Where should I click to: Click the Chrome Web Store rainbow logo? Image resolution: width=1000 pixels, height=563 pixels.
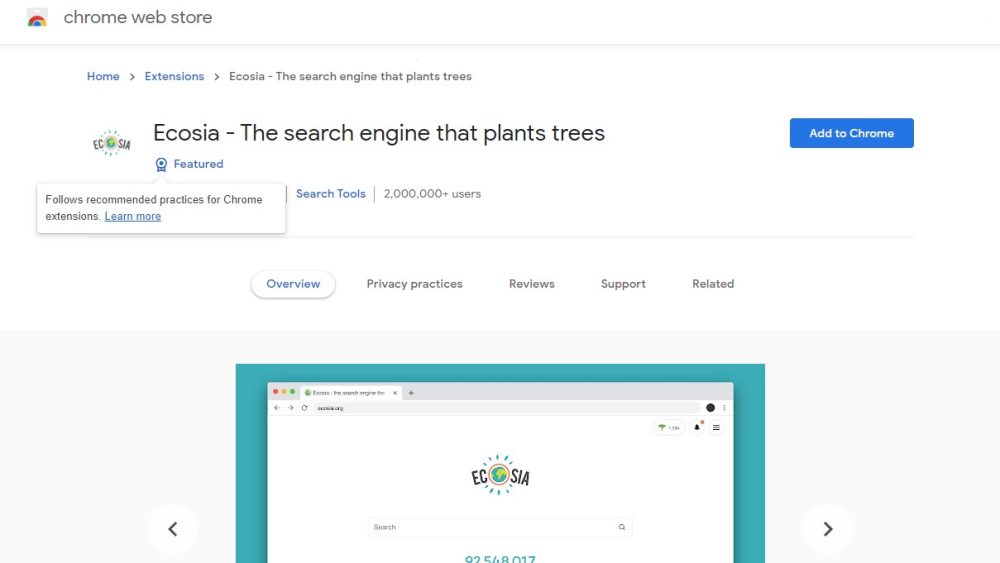[x=37, y=18]
